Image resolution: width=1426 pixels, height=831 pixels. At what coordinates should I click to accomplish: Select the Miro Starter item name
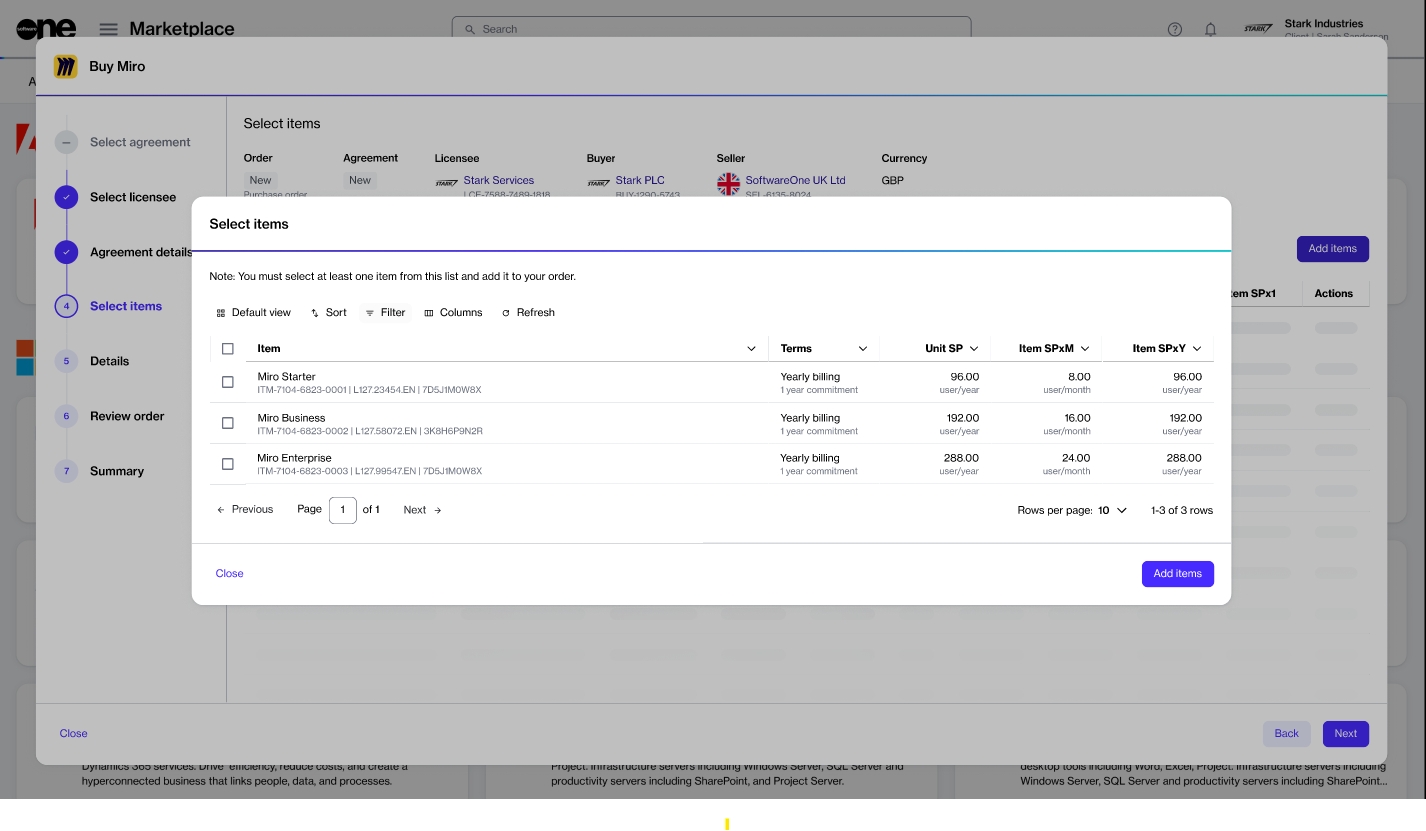coord(286,377)
